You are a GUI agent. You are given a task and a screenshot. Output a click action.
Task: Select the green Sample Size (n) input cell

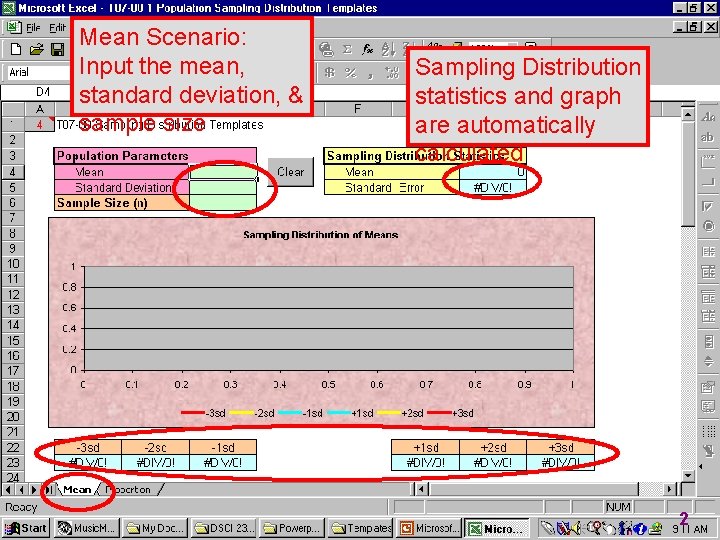pos(223,202)
